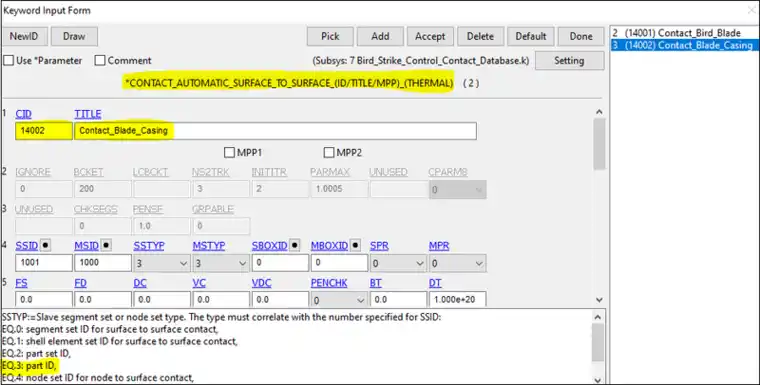The image size is (760, 385).
Task: Click the MPR label link
Action: (x=439, y=246)
